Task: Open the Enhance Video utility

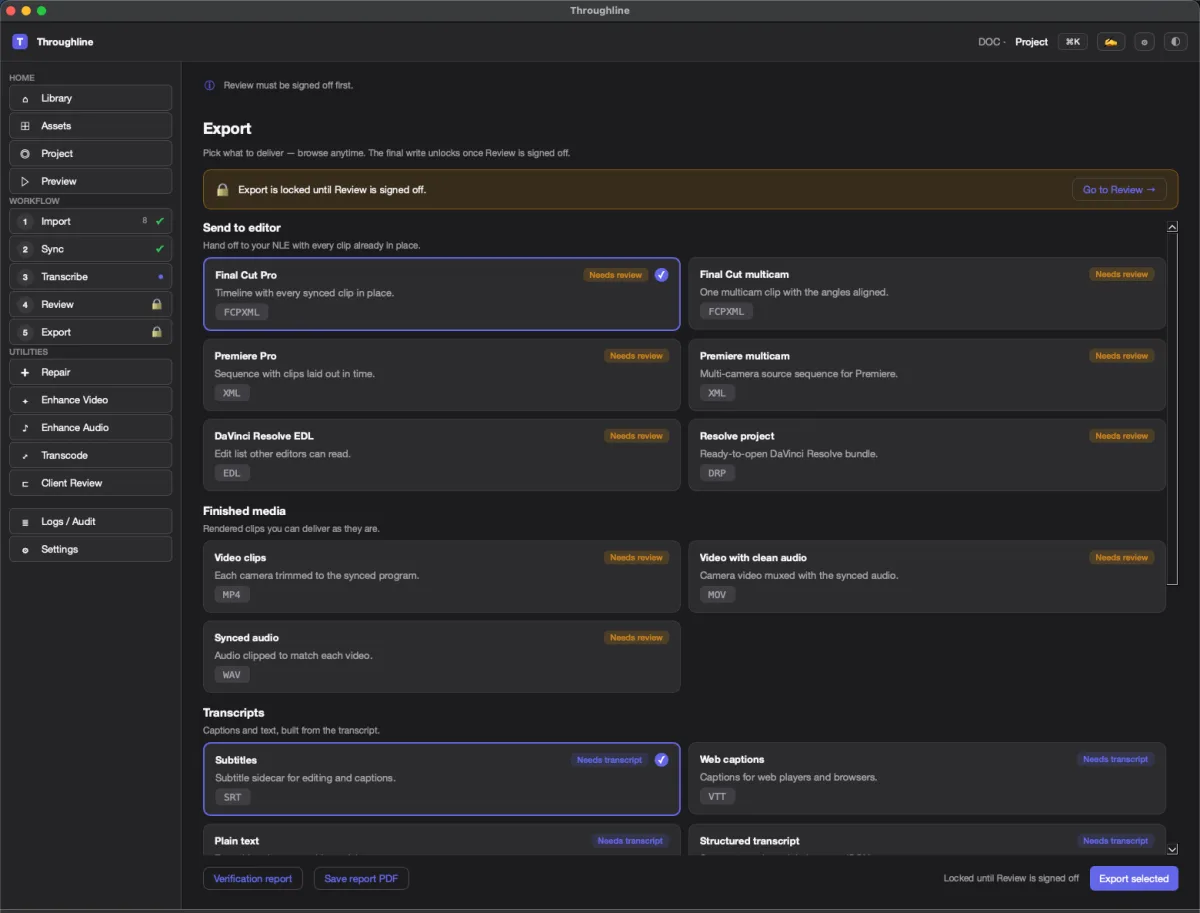Action: pos(91,400)
